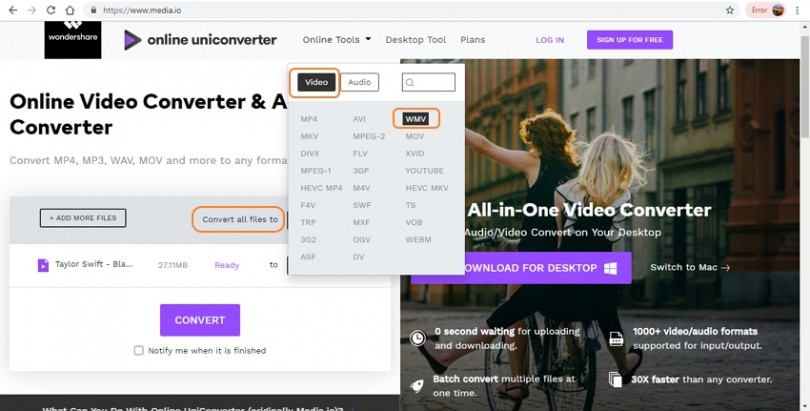Viewport: 810px width, 411px height.
Task: Bookmark this page with the star icon
Action: 730,10
